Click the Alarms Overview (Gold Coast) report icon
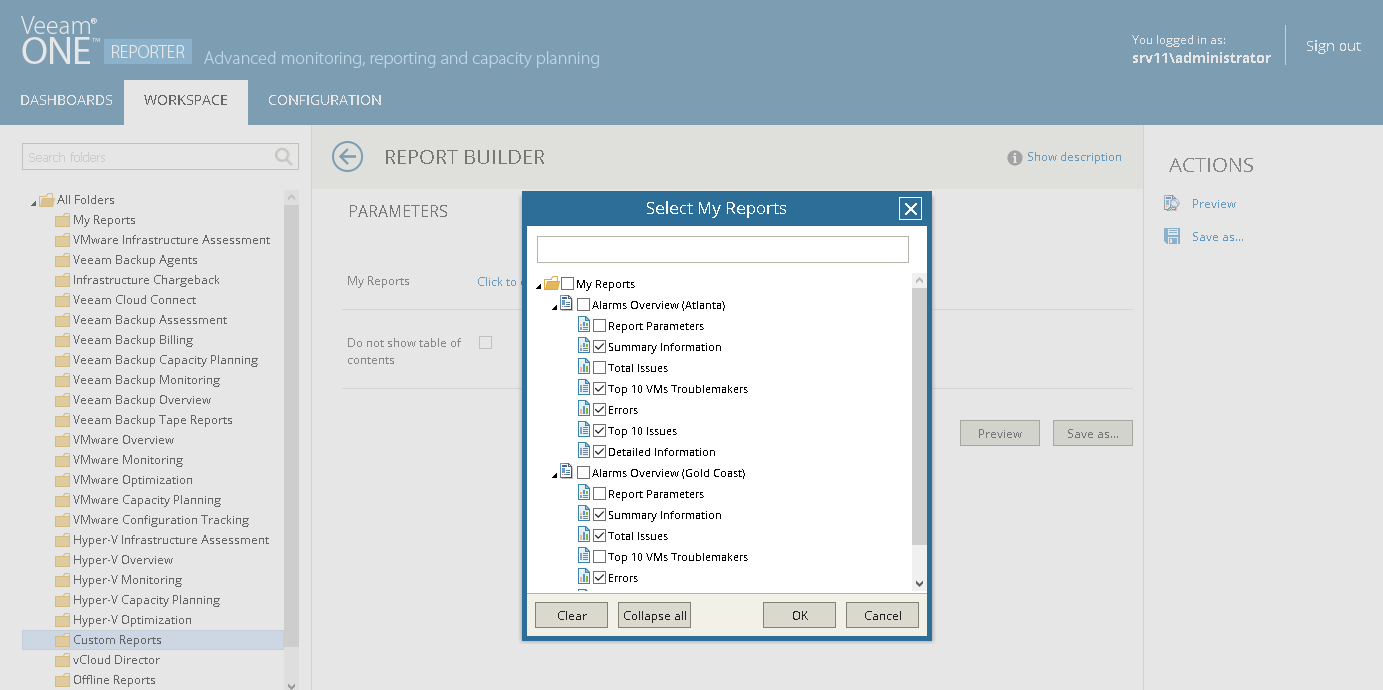The height and width of the screenshot is (690, 1383). (567, 472)
